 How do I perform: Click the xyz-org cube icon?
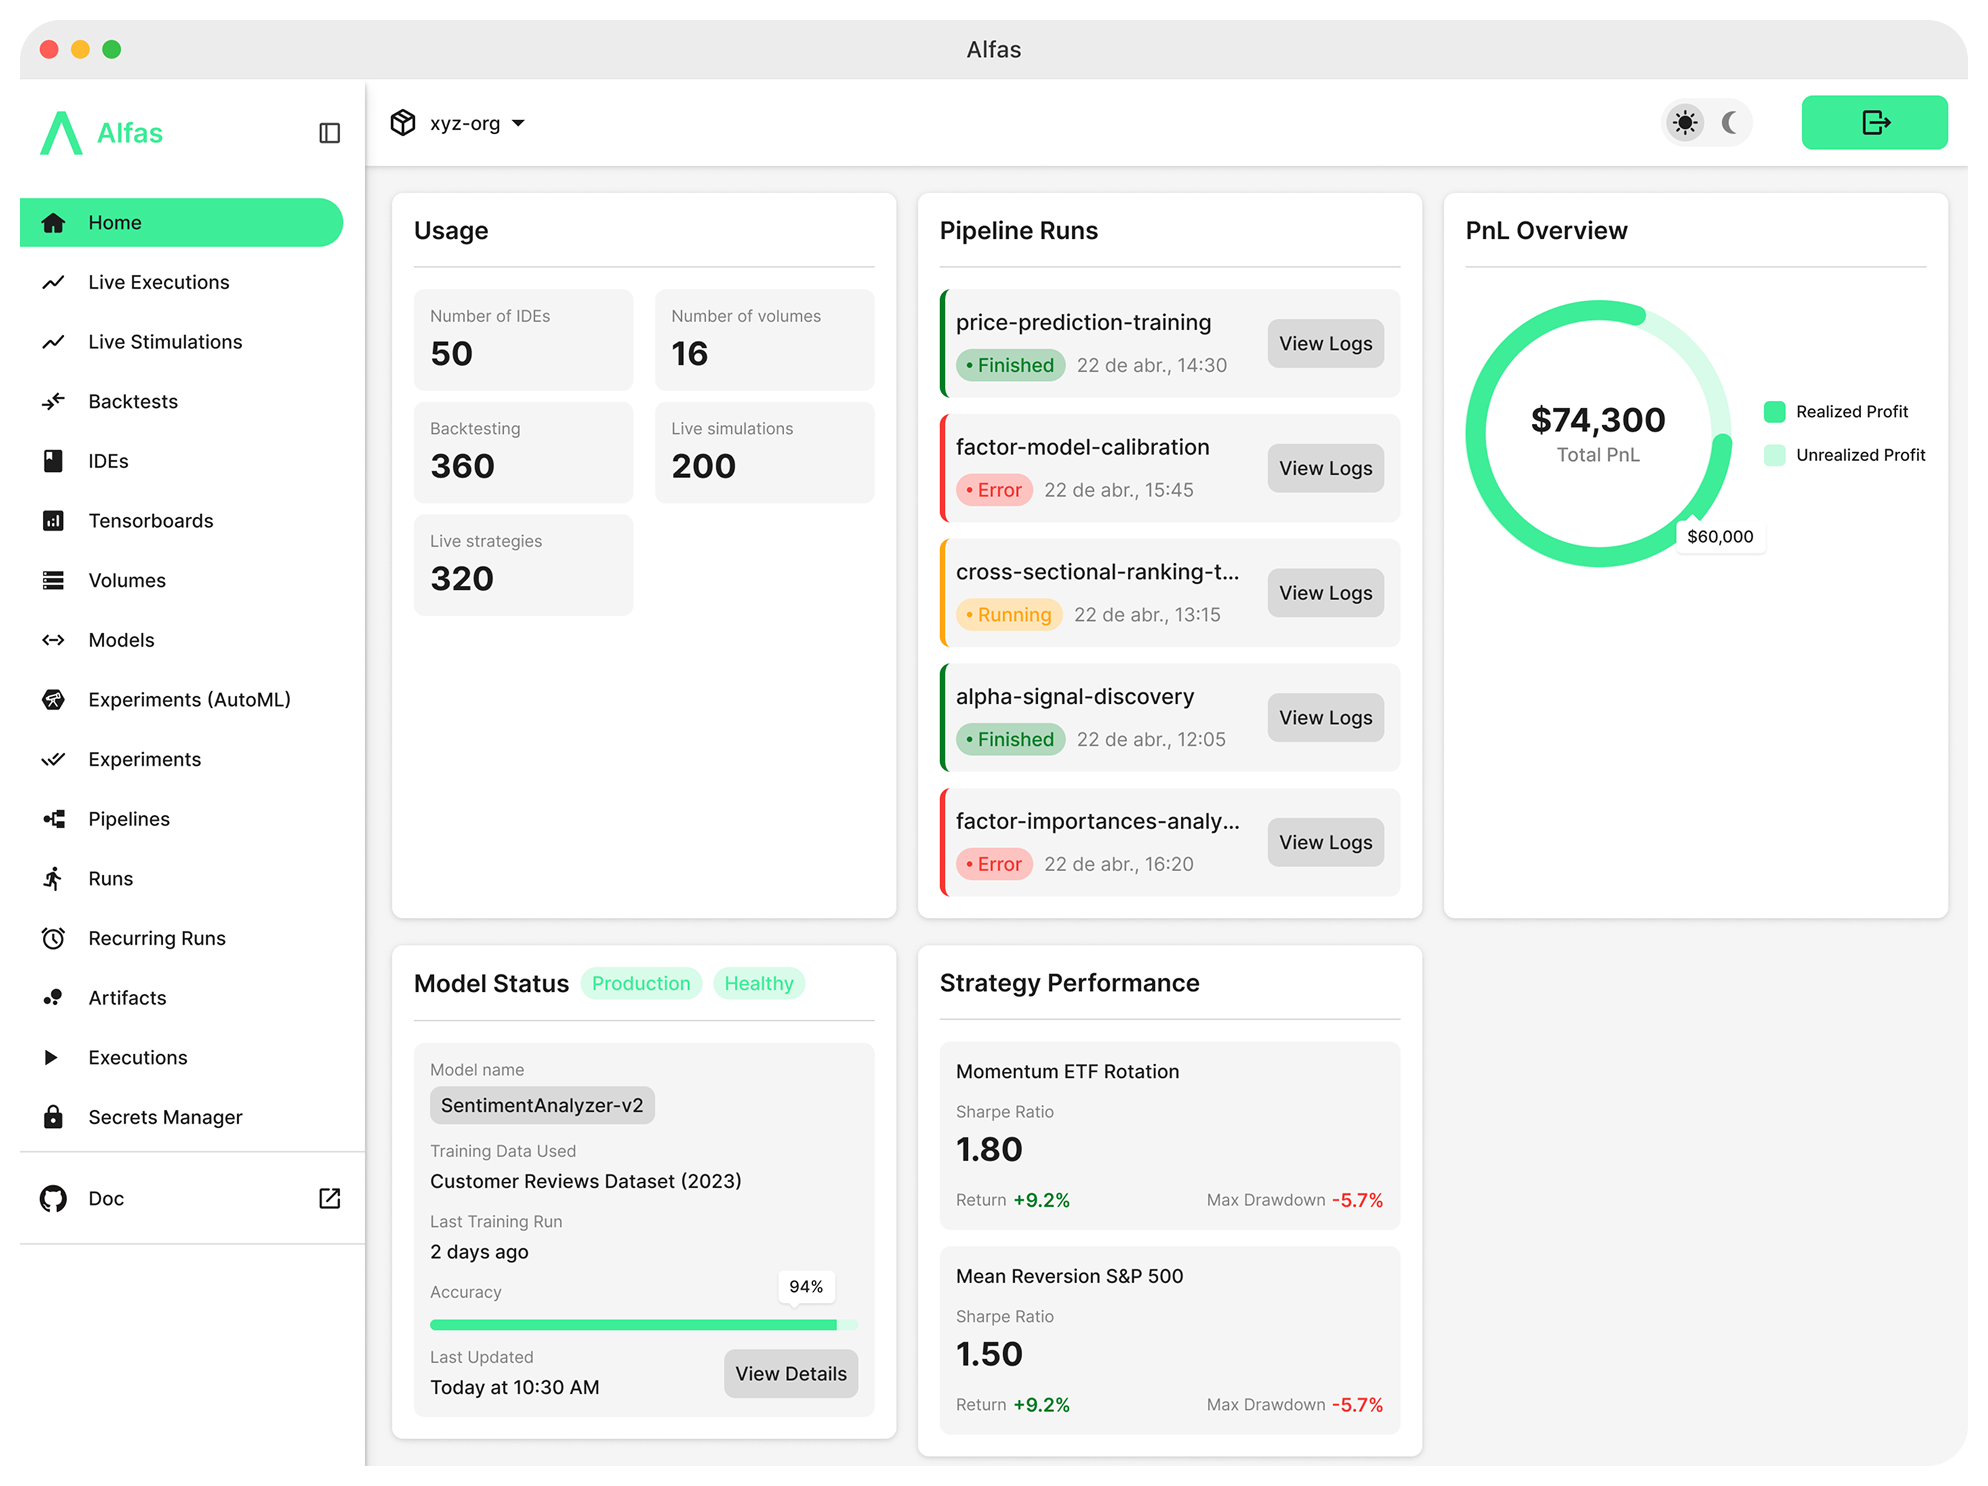403,123
